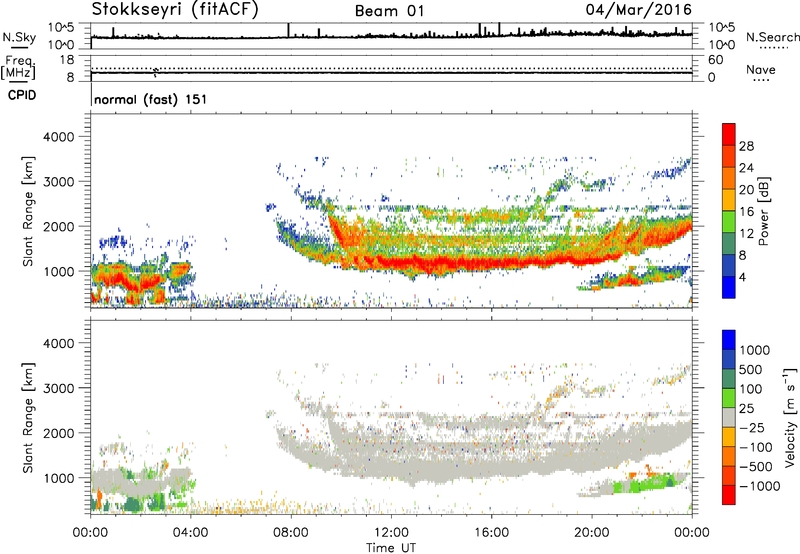Image resolution: width=800 pixels, height=554 pixels.
Task: Click the "08:00" time axis tick label
Action: pyautogui.click(x=291, y=533)
